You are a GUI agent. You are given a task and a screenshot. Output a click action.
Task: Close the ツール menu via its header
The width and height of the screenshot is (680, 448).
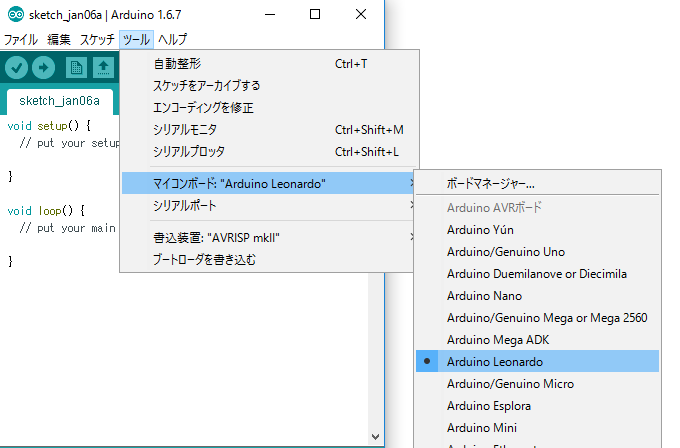(136, 39)
